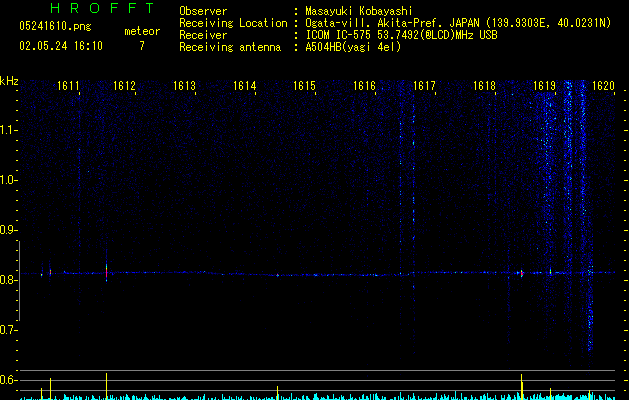Click the 1.1 kHz frequency label
The width and height of the screenshot is (629, 400).
pyautogui.click(x=8, y=130)
